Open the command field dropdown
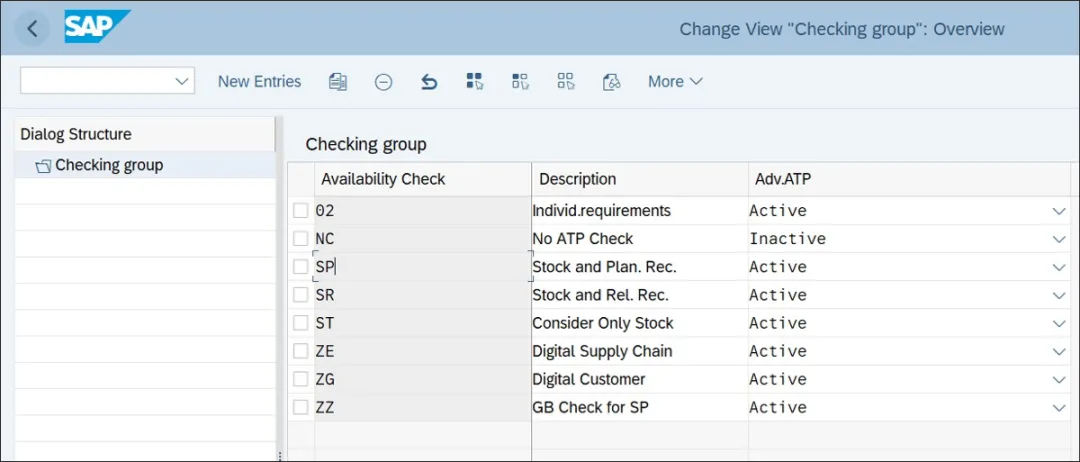The width and height of the screenshot is (1080, 462). (182, 81)
